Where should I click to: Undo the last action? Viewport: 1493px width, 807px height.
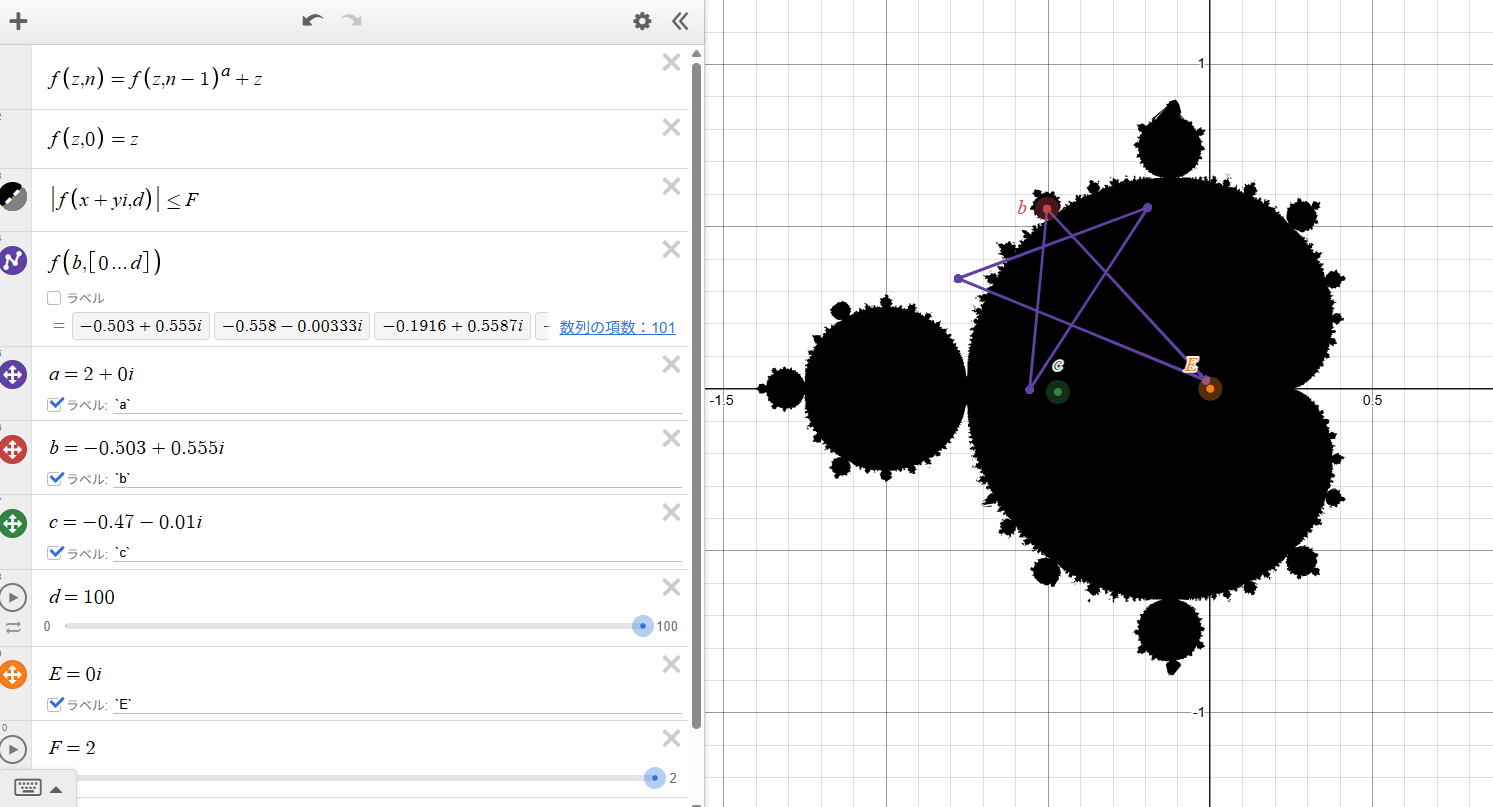tap(311, 20)
